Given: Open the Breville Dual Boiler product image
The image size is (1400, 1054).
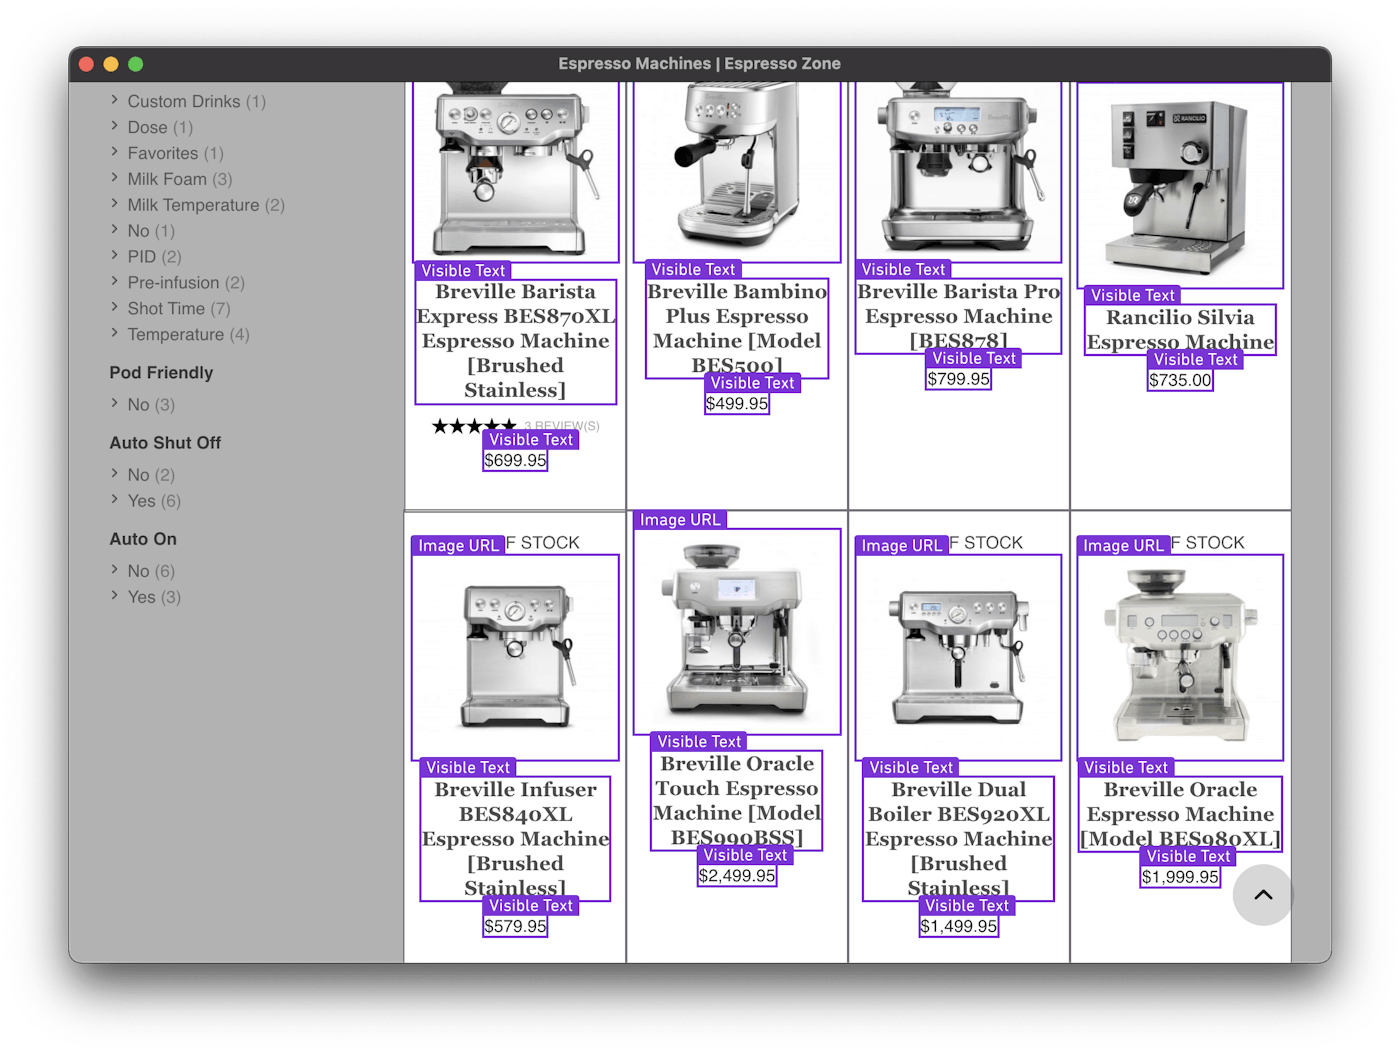Looking at the screenshot, I should (x=958, y=657).
